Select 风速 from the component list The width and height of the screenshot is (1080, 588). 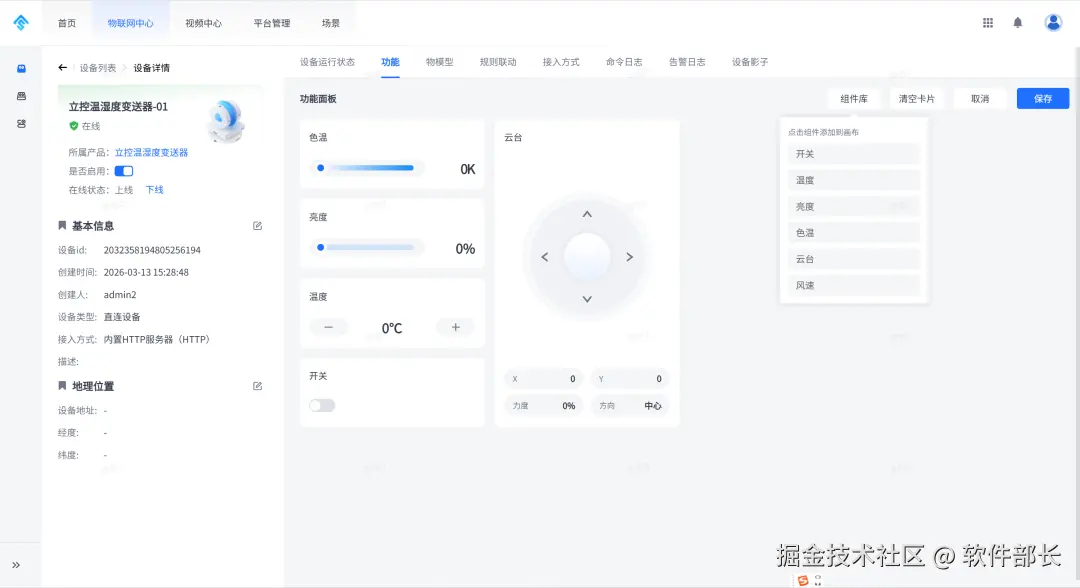click(852, 286)
